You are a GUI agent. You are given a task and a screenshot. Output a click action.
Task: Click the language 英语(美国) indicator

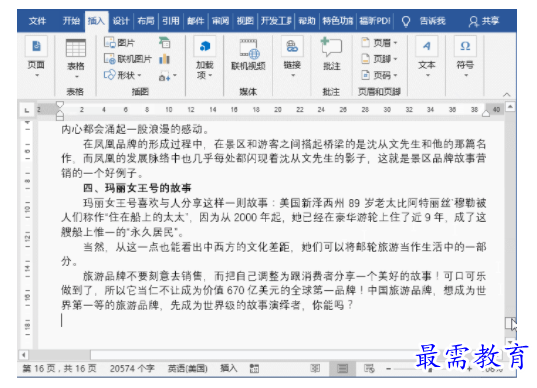(x=187, y=369)
